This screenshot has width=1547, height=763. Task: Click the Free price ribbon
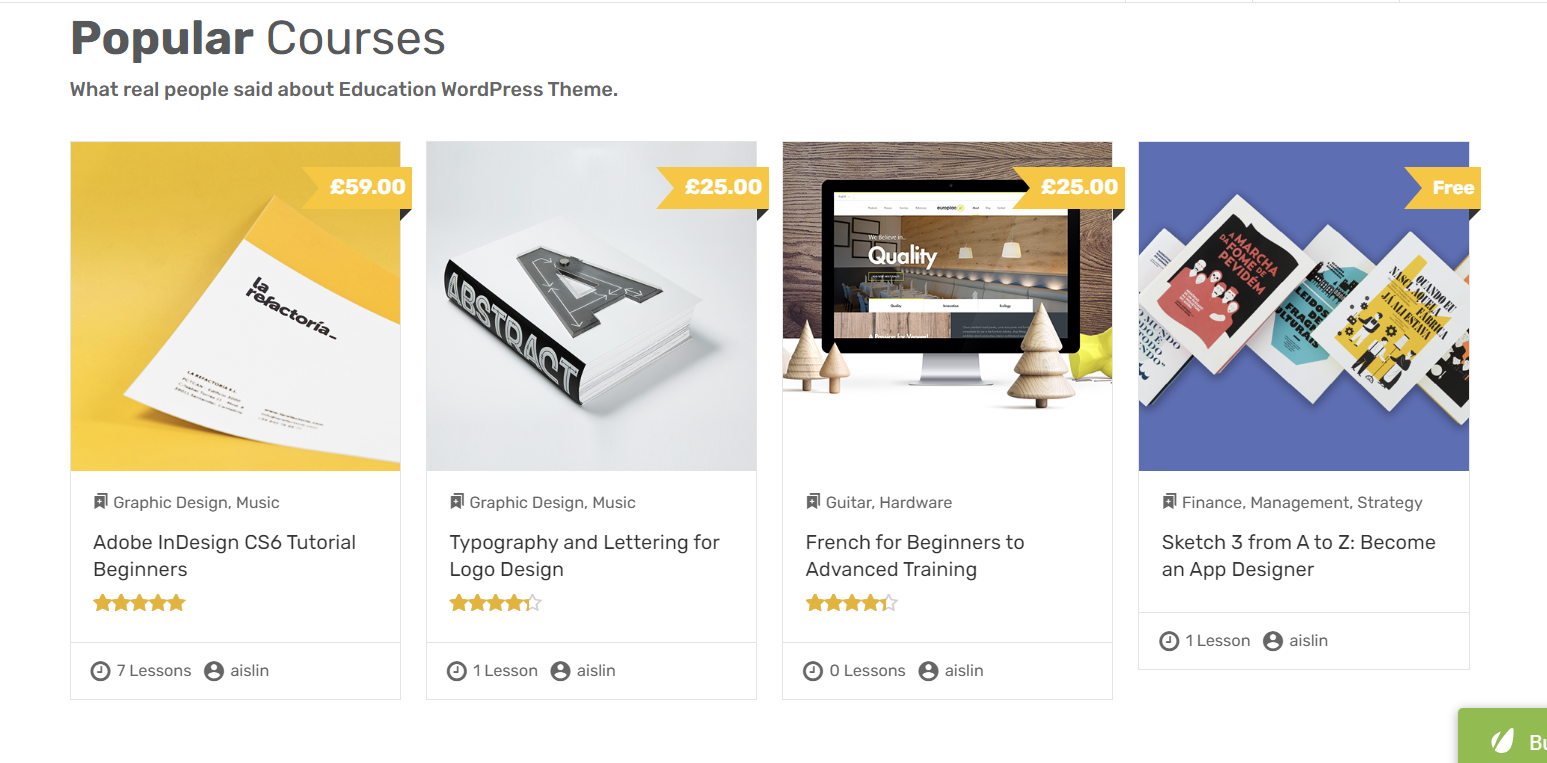coord(1443,188)
